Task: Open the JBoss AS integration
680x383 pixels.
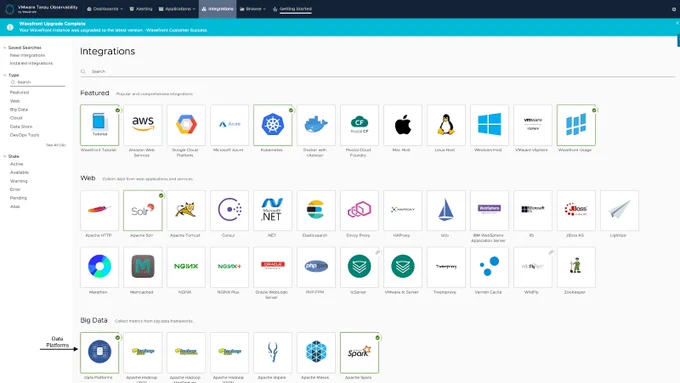Action: [576, 210]
